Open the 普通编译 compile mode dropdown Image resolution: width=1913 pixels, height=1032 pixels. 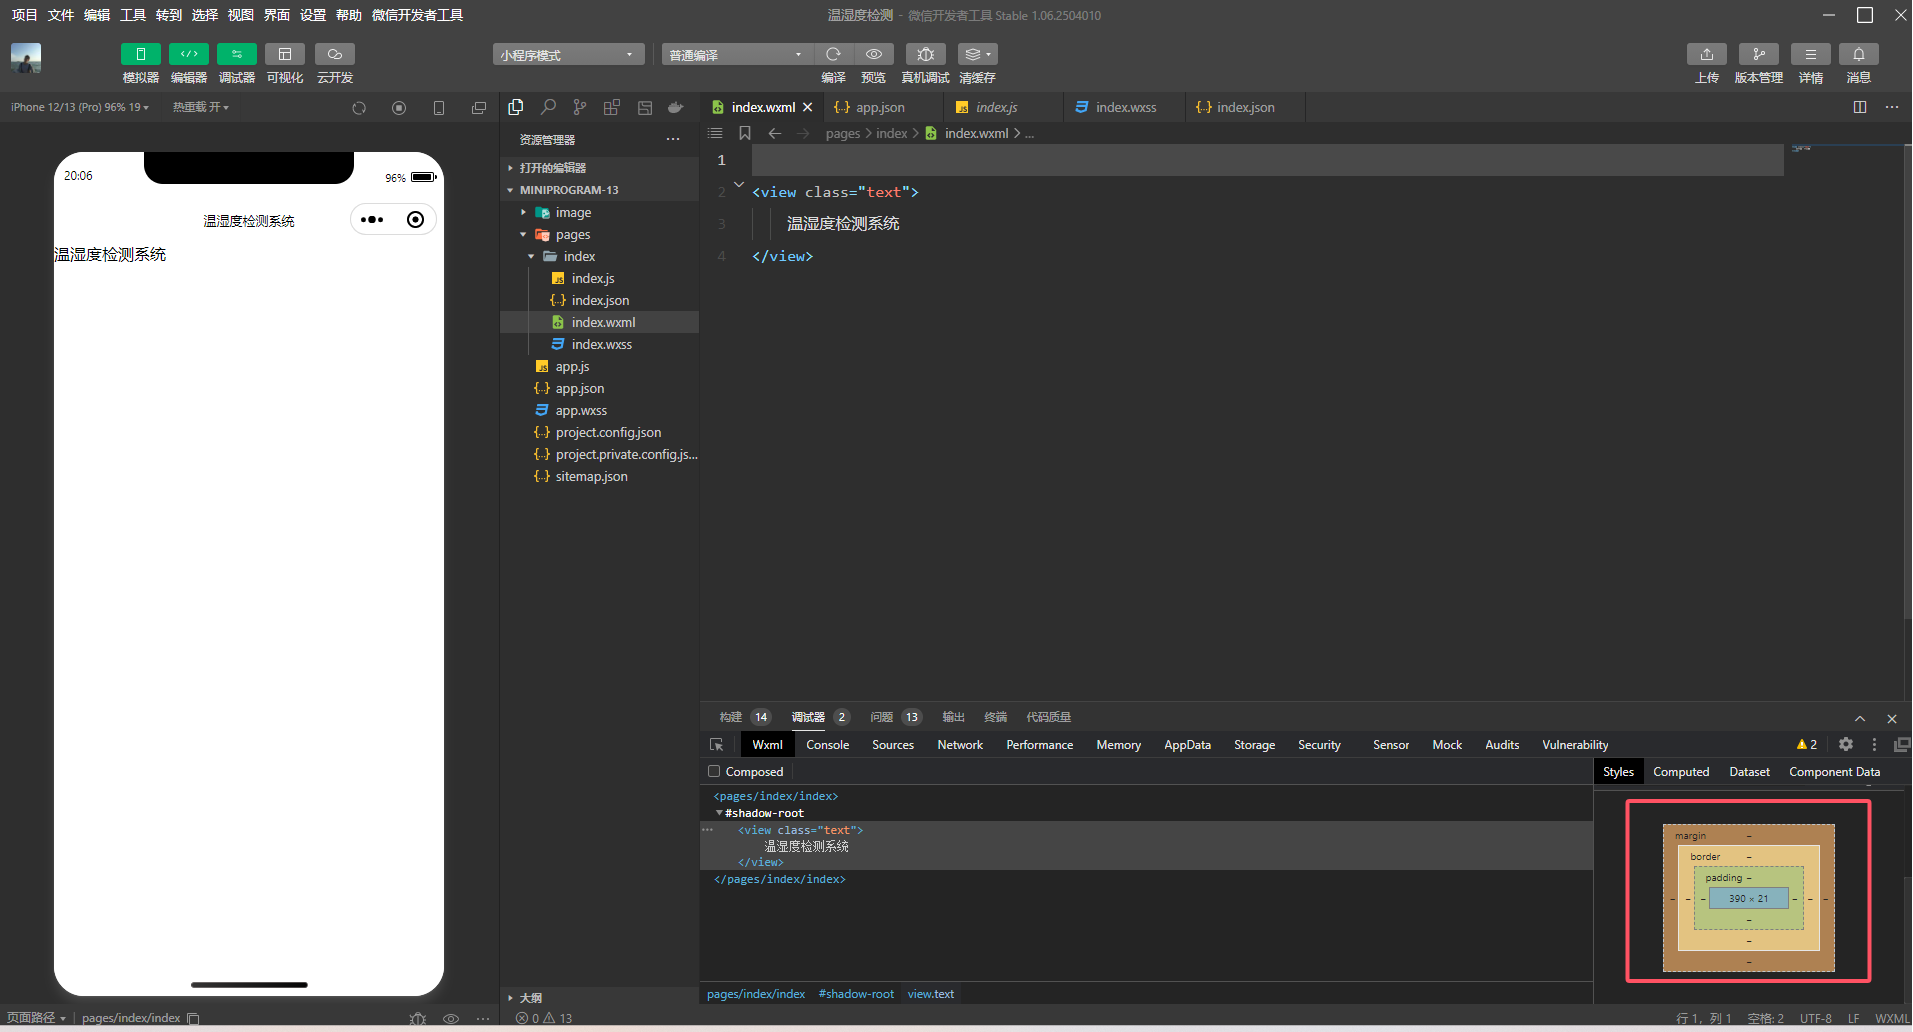(735, 55)
